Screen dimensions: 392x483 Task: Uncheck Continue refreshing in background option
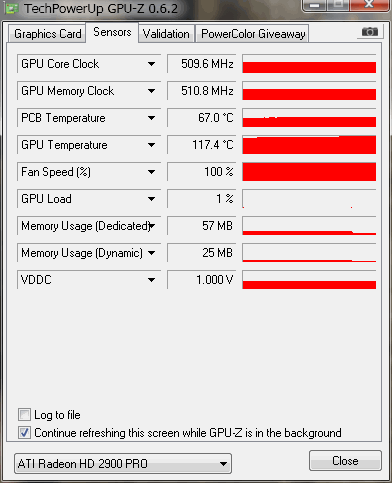pyautogui.click(x=24, y=433)
